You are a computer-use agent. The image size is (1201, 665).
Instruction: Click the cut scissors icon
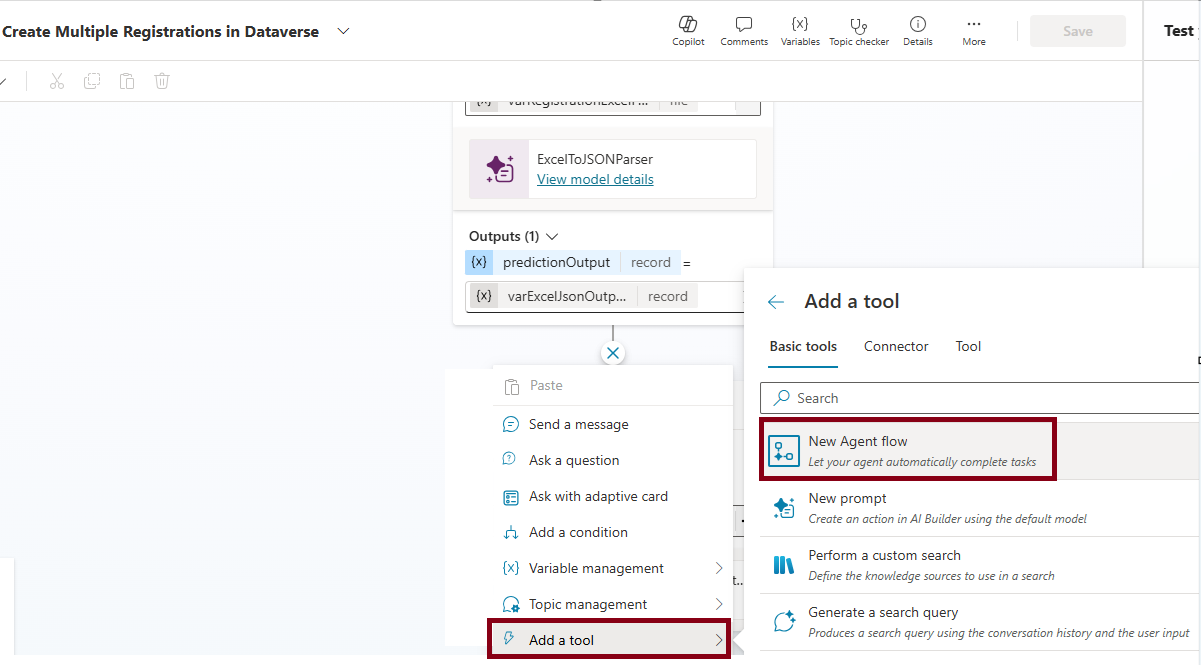(57, 82)
